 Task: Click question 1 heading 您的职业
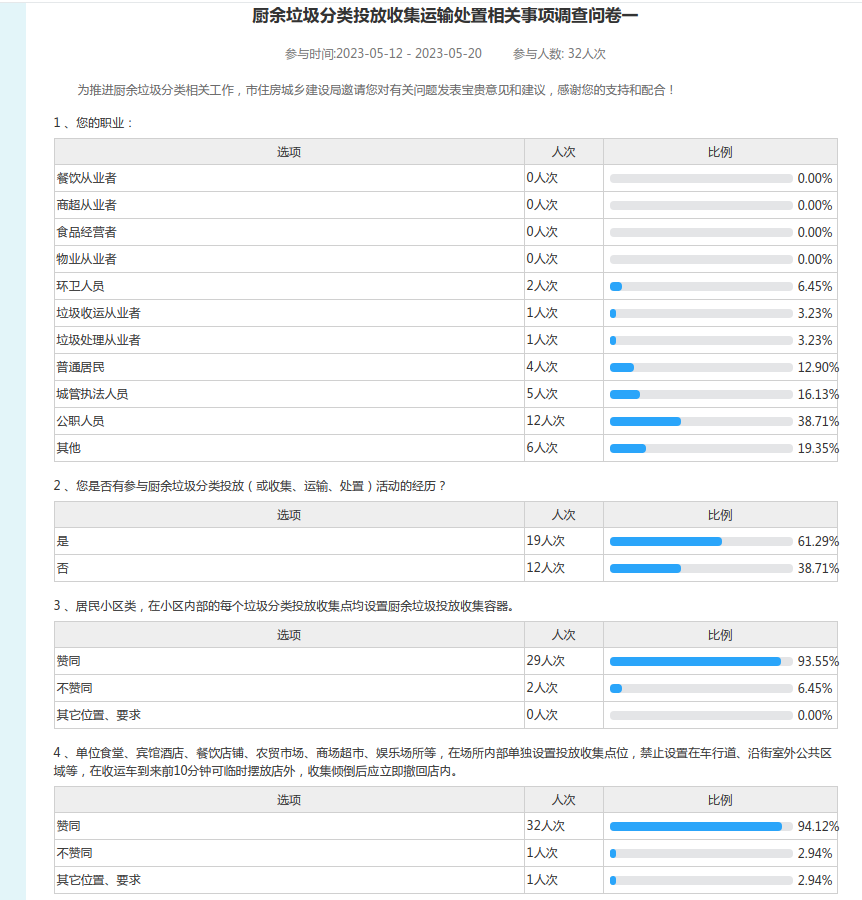[x=94, y=123]
